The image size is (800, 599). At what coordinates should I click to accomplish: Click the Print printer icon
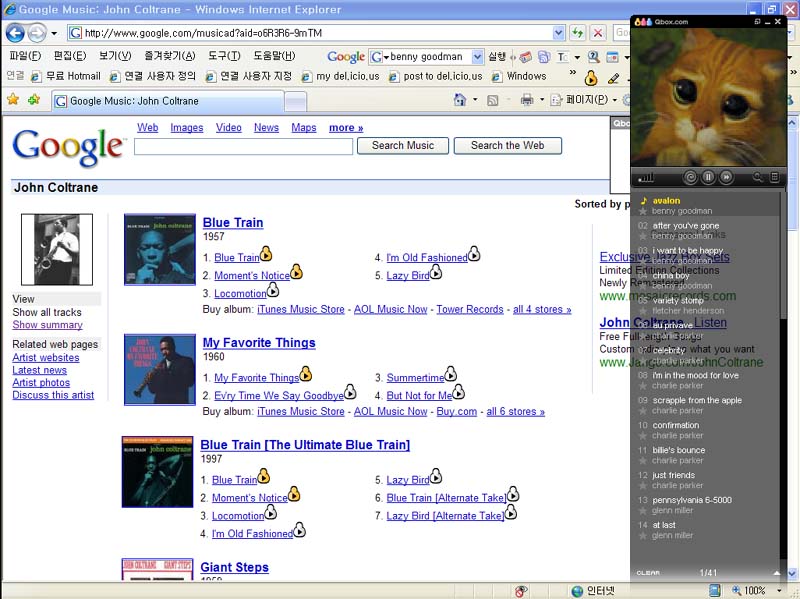[527, 99]
